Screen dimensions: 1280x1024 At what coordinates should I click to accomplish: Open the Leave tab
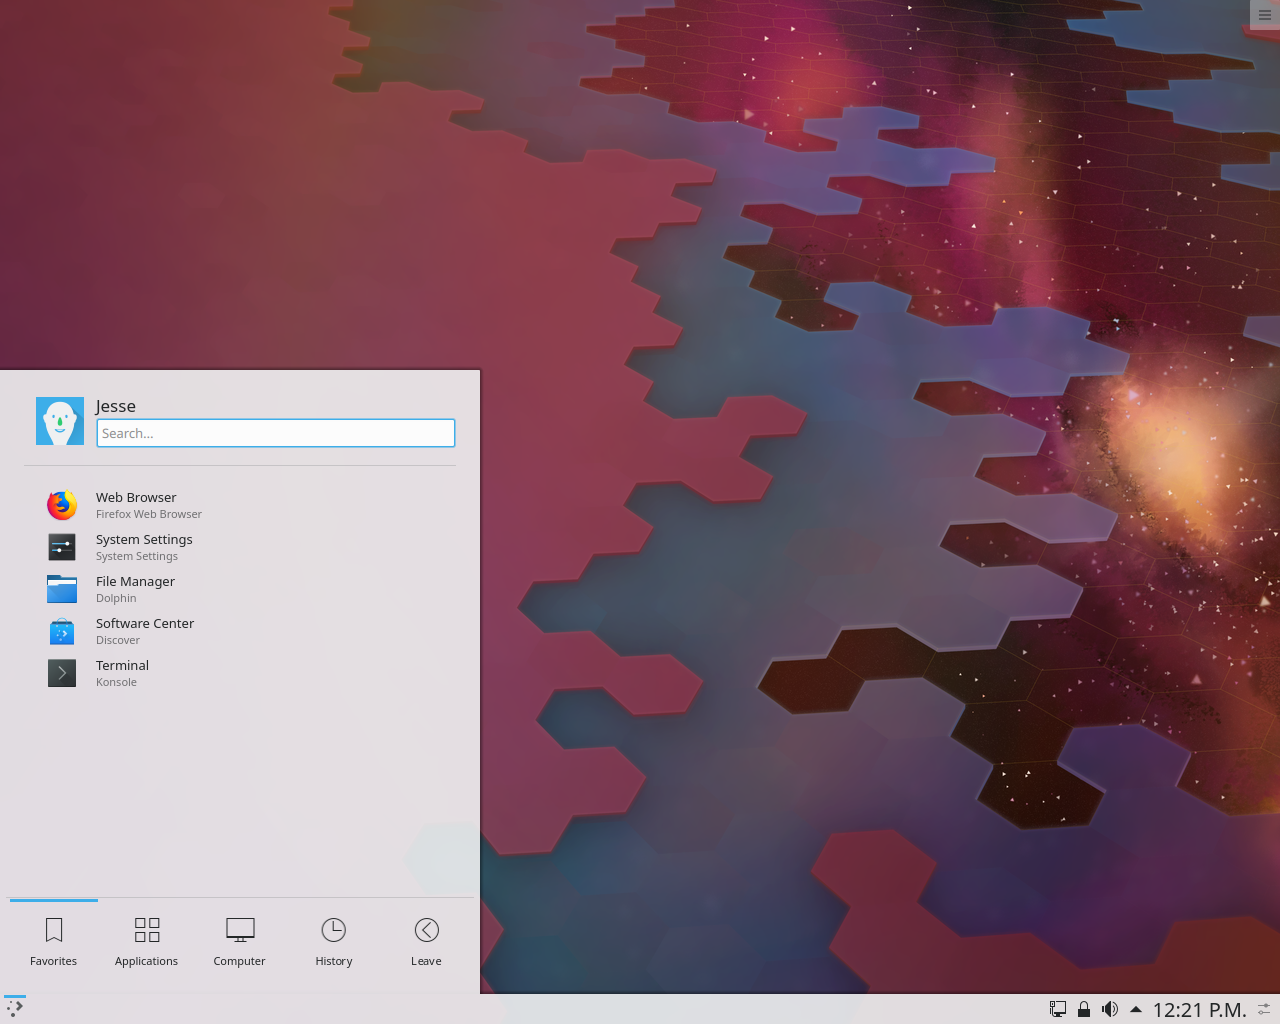point(426,942)
